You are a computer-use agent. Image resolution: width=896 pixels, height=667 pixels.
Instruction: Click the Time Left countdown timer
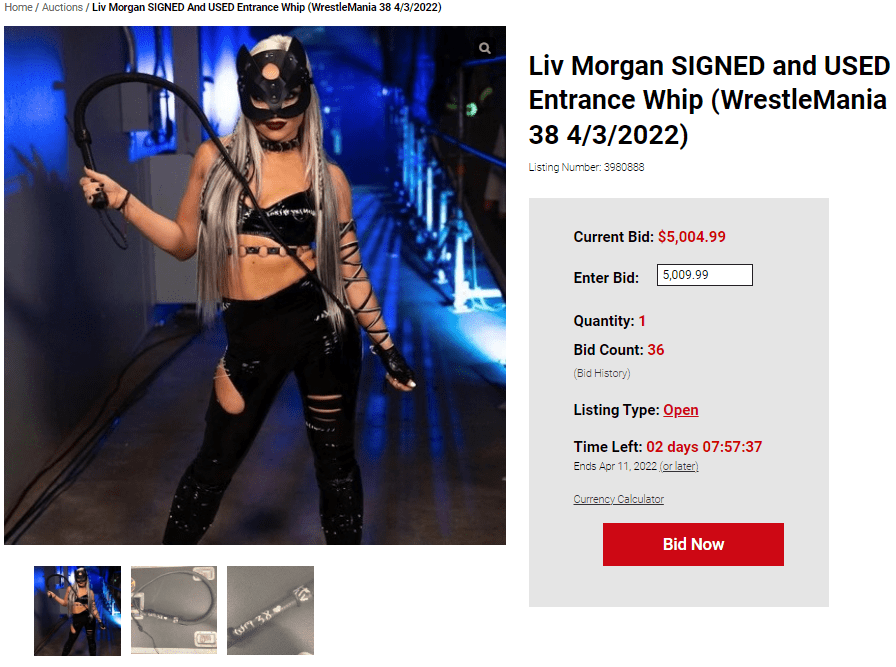(x=704, y=446)
